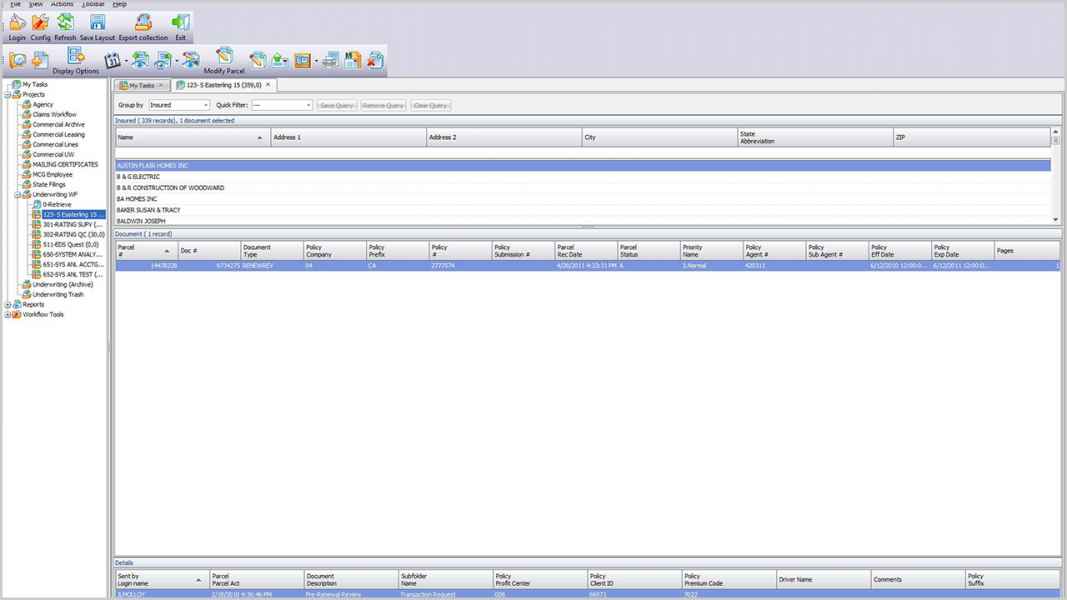Collapse the Underwriting WF tree node
The height and width of the screenshot is (600, 1067).
click(x=17, y=195)
